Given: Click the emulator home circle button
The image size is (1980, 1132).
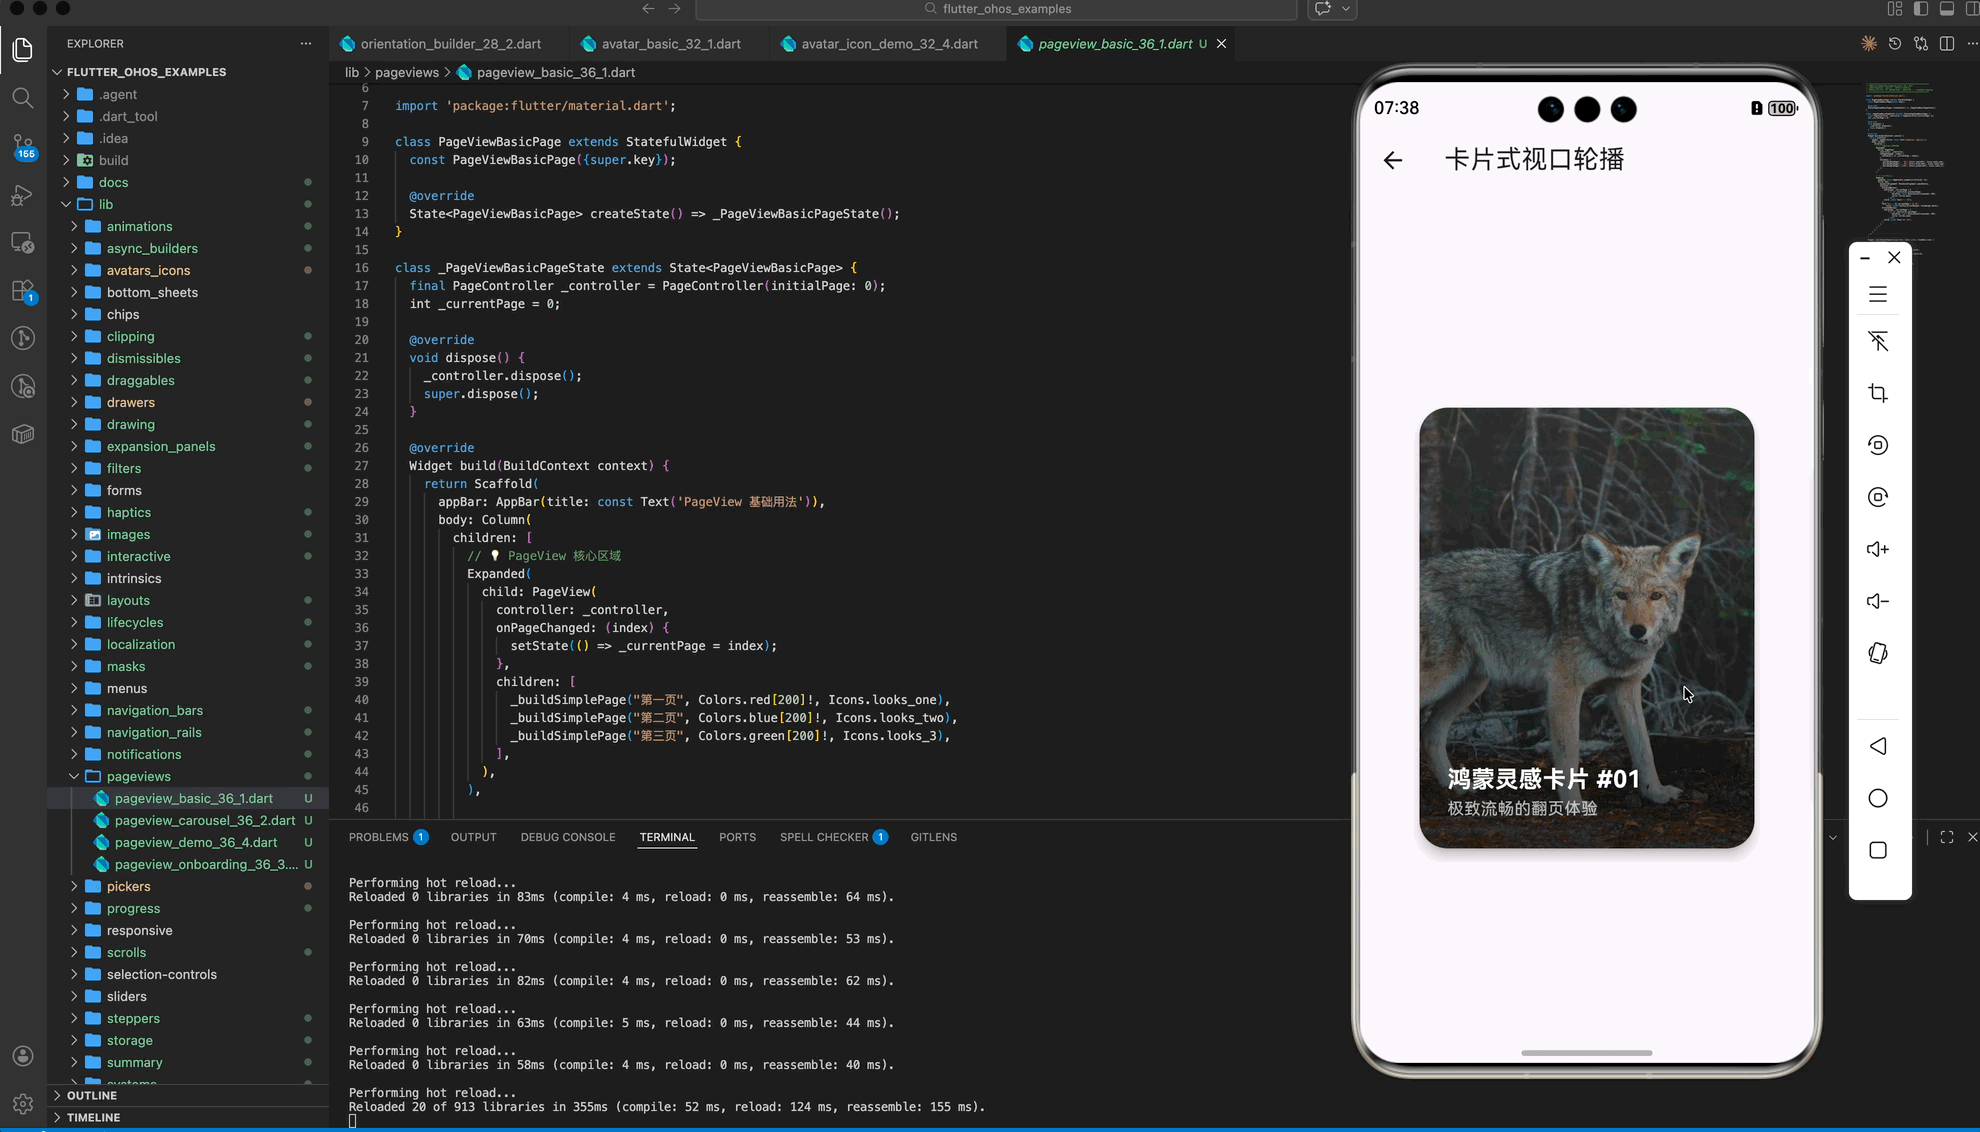Looking at the screenshot, I should coord(1878,798).
